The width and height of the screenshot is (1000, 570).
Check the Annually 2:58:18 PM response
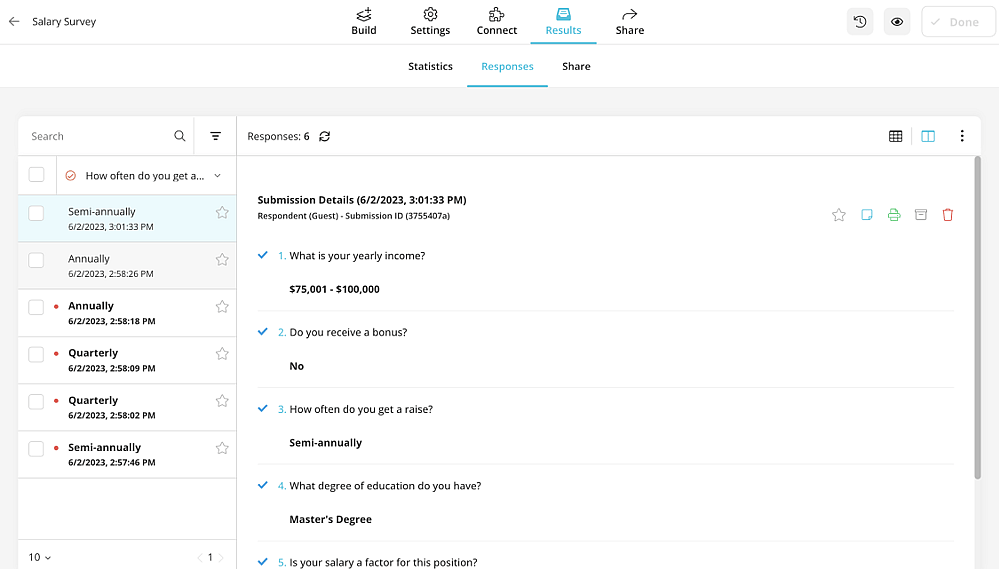[36, 307]
